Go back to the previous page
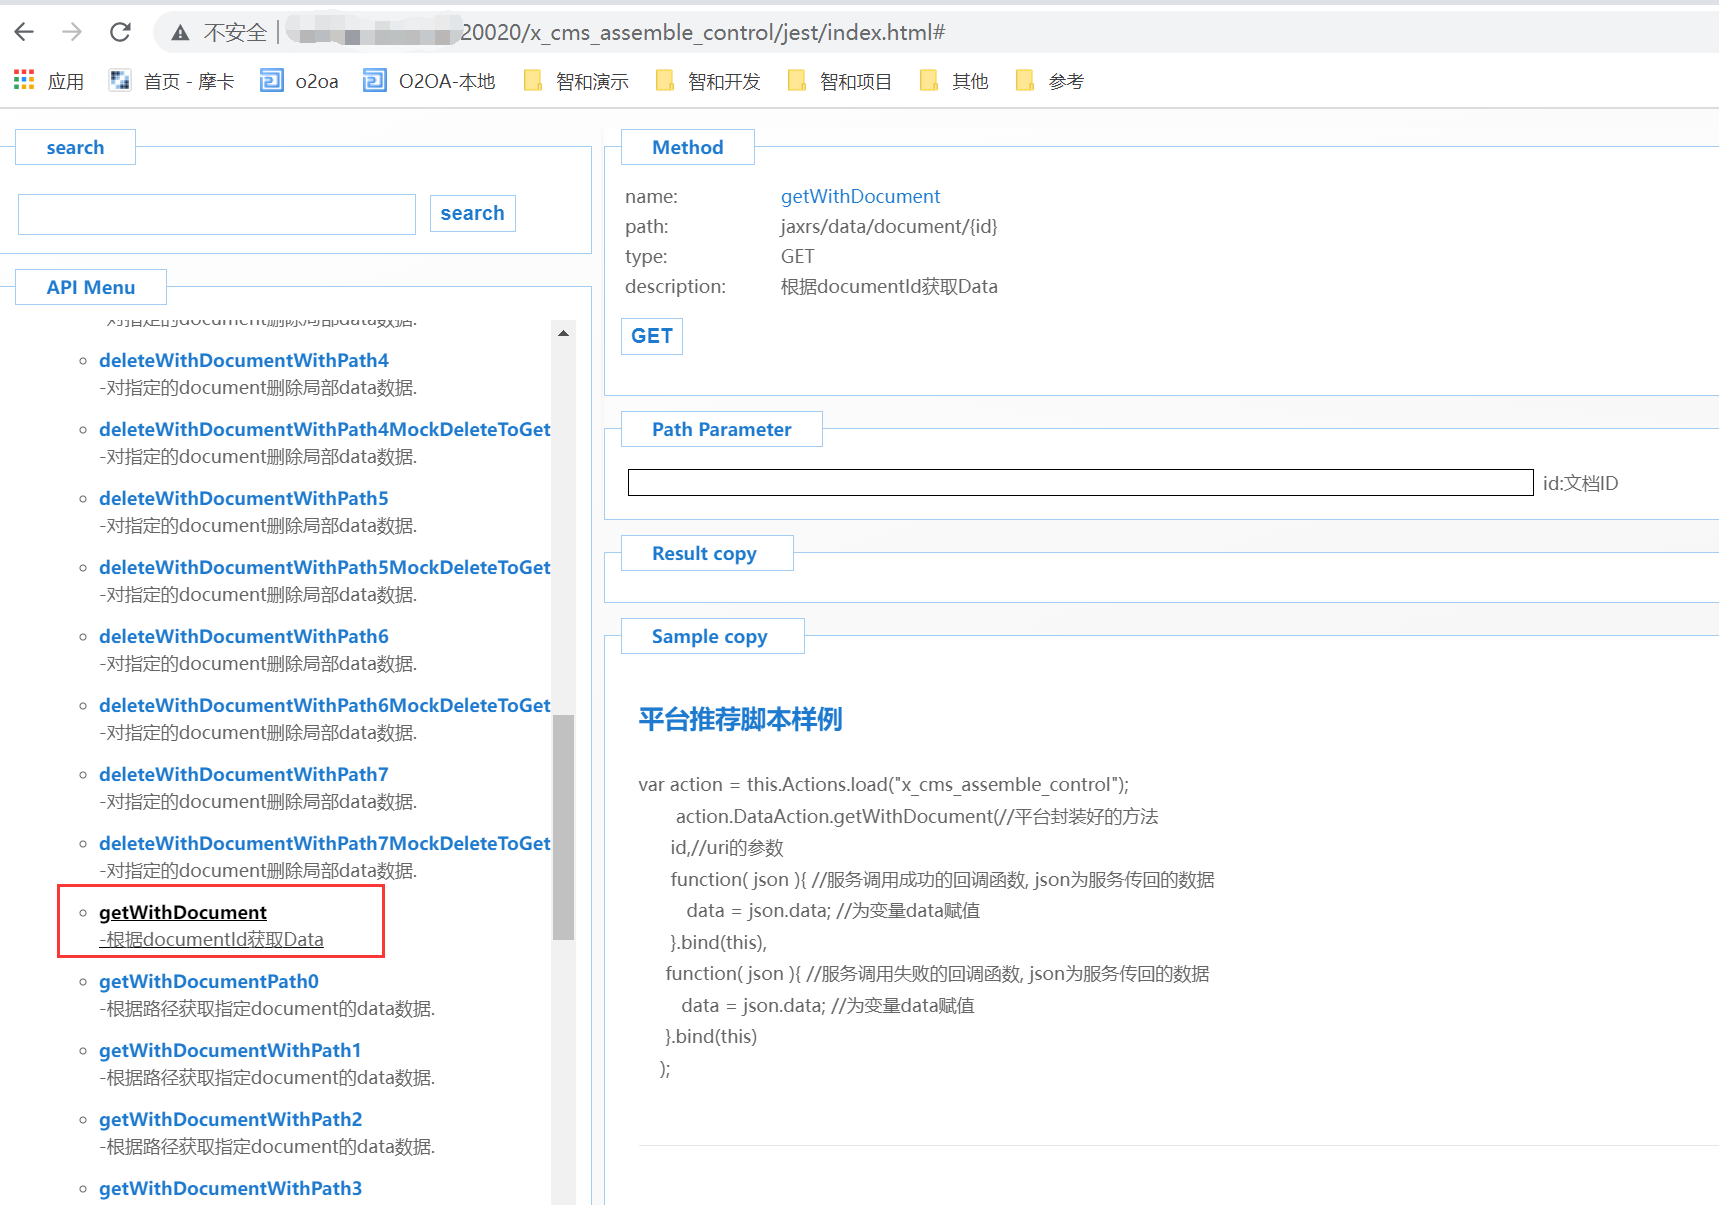 point(25,32)
